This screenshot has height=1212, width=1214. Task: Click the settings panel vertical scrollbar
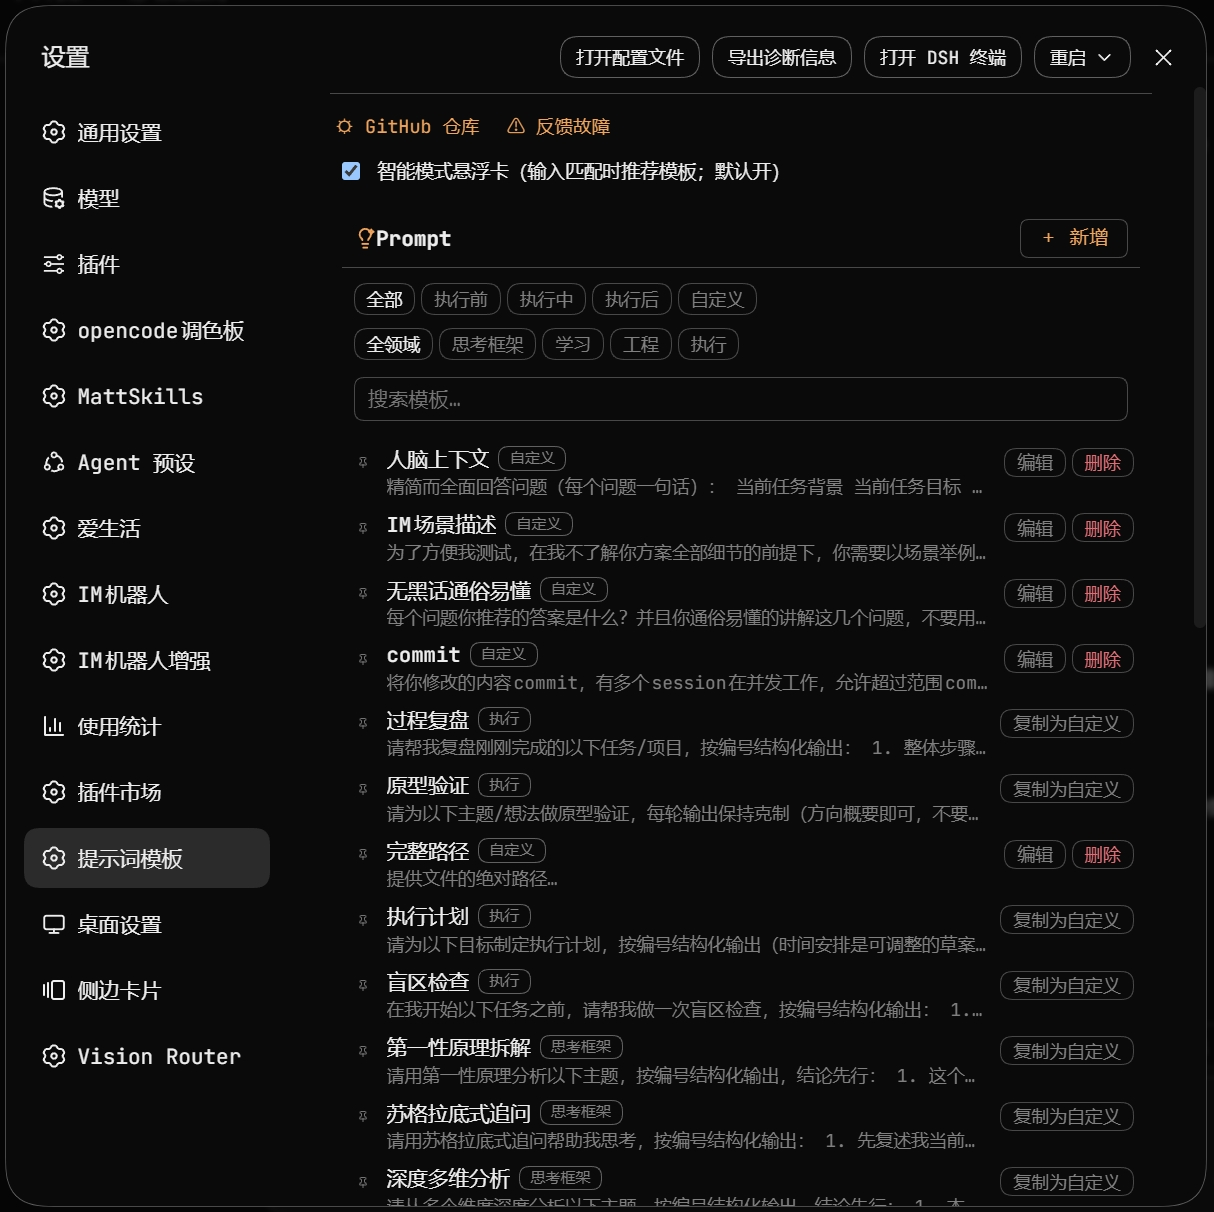[1200, 358]
